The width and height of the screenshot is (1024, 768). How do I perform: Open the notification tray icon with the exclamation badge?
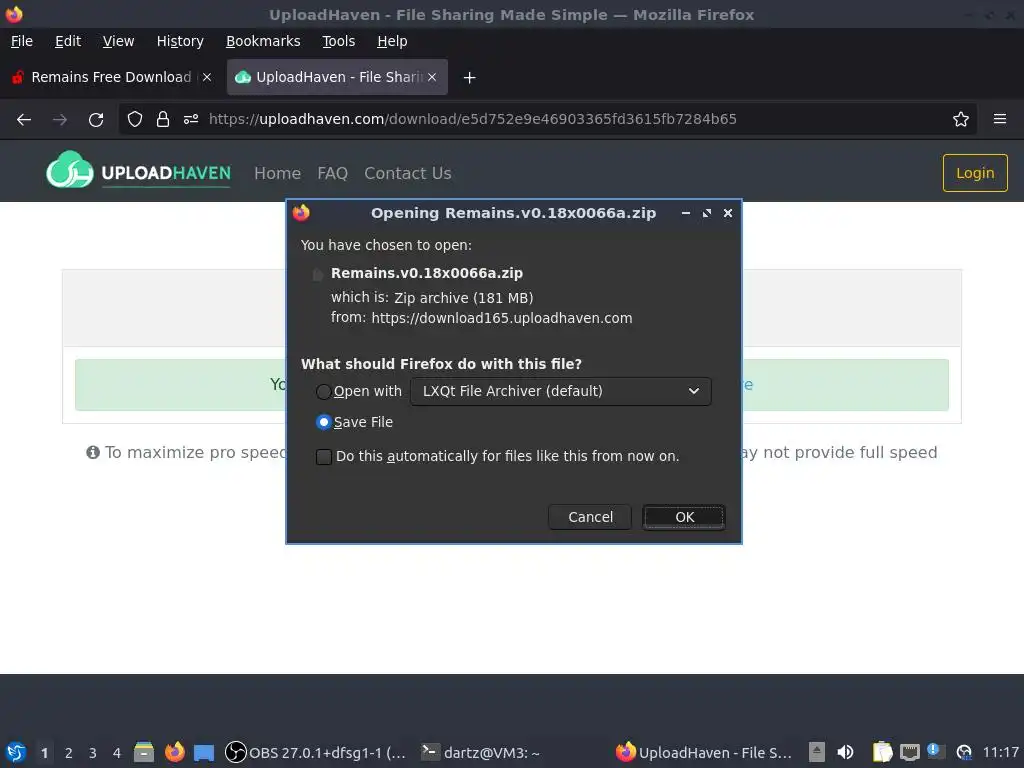click(936, 751)
